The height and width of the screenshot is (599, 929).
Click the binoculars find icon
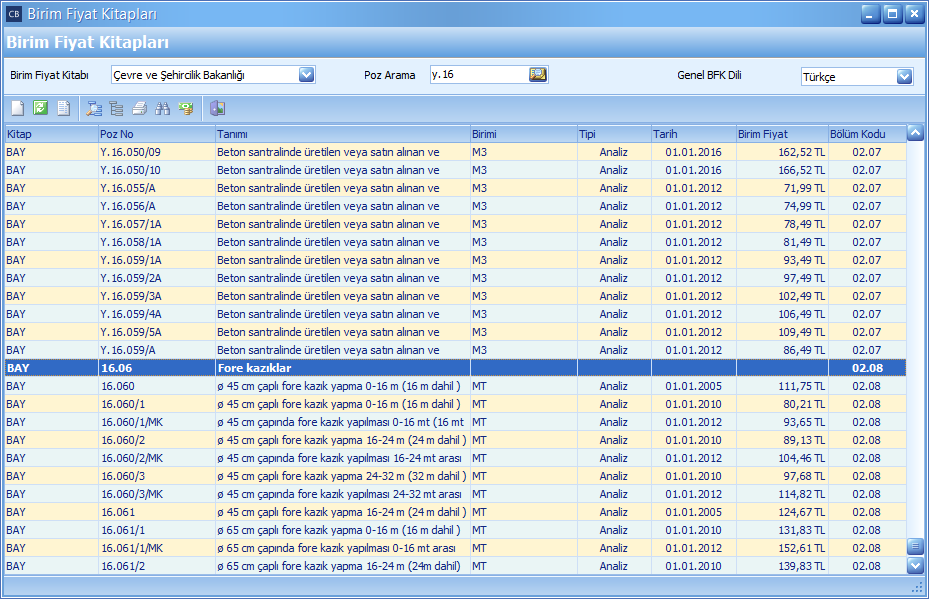tap(163, 108)
